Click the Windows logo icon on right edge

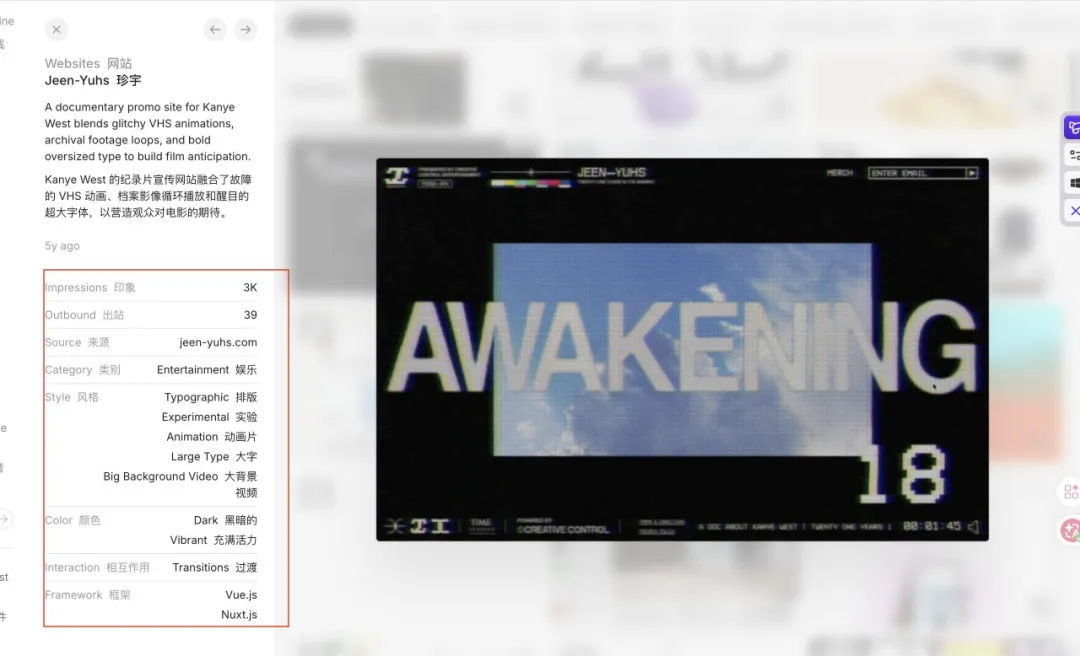pos(1074,183)
